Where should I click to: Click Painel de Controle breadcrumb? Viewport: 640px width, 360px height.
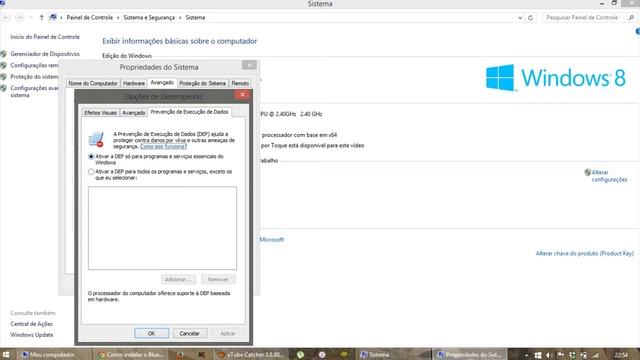coord(89,18)
